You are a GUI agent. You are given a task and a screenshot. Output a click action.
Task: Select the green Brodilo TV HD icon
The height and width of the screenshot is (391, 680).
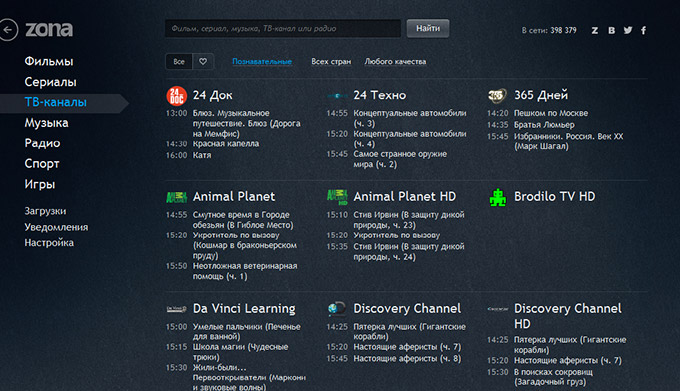(498, 198)
